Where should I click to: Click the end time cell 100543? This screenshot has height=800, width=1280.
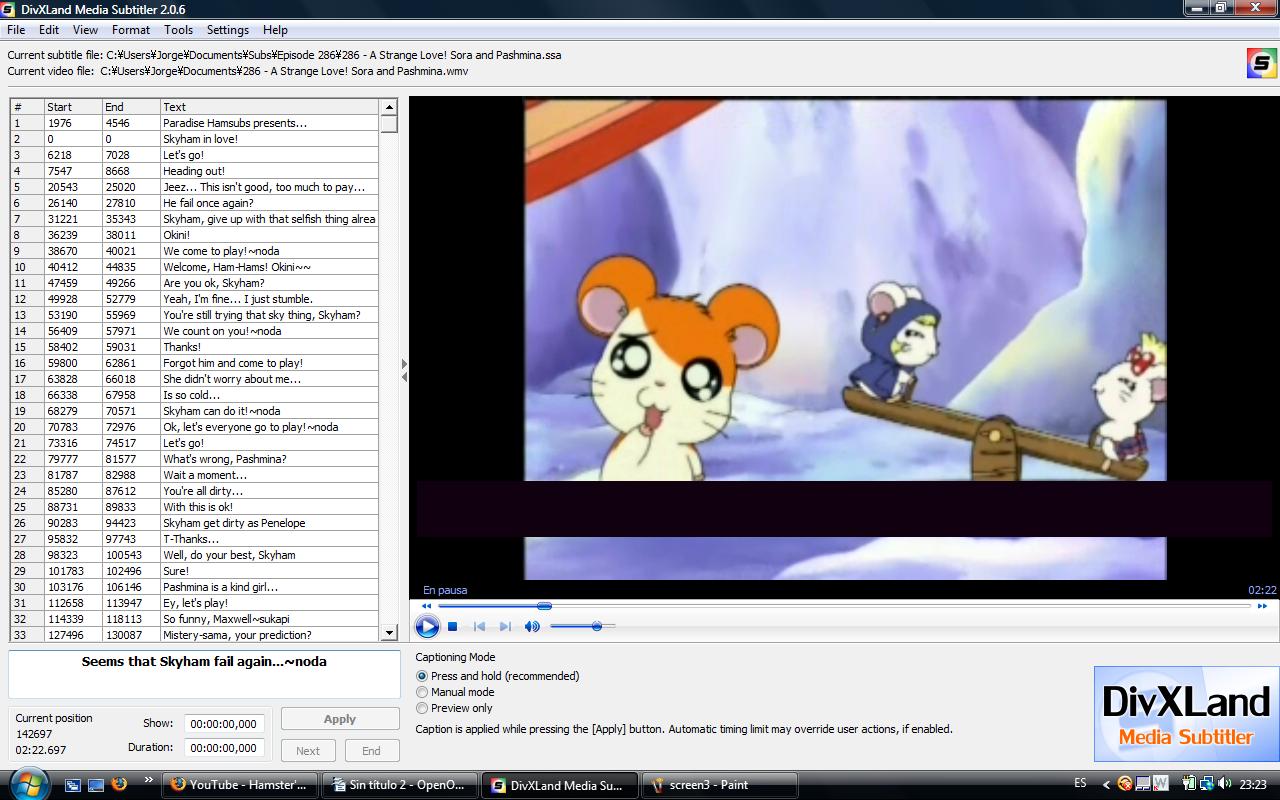[131, 555]
